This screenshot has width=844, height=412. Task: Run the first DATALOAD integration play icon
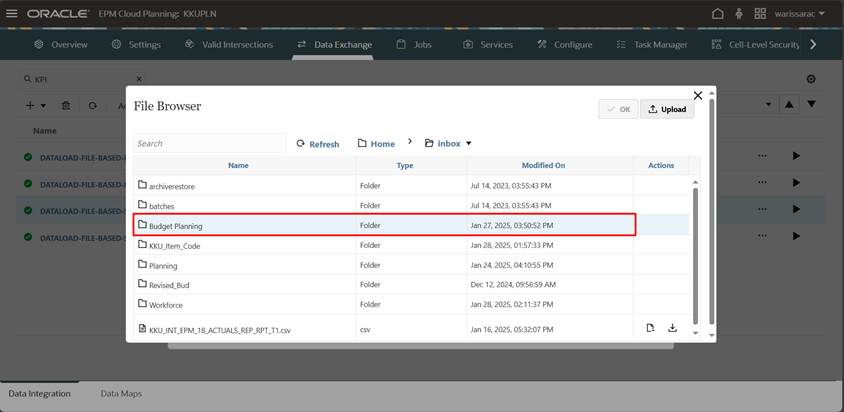pos(796,156)
